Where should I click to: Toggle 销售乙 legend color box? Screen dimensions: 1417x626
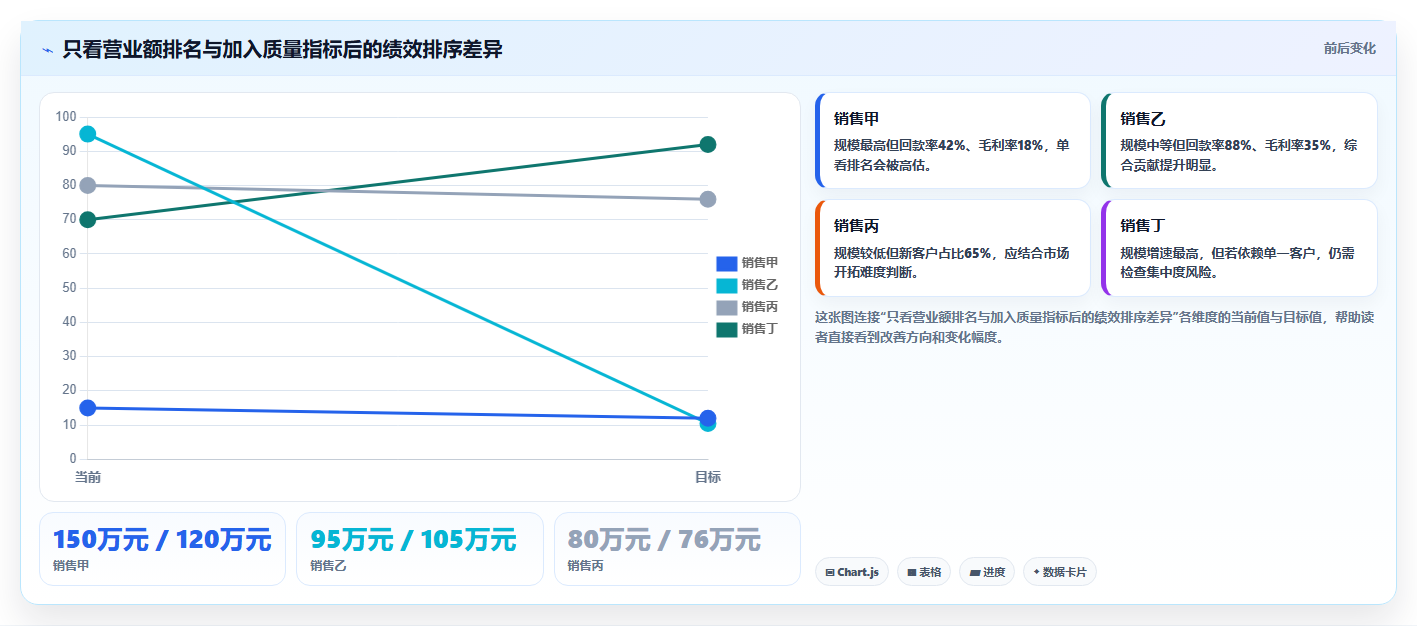pos(727,285)
